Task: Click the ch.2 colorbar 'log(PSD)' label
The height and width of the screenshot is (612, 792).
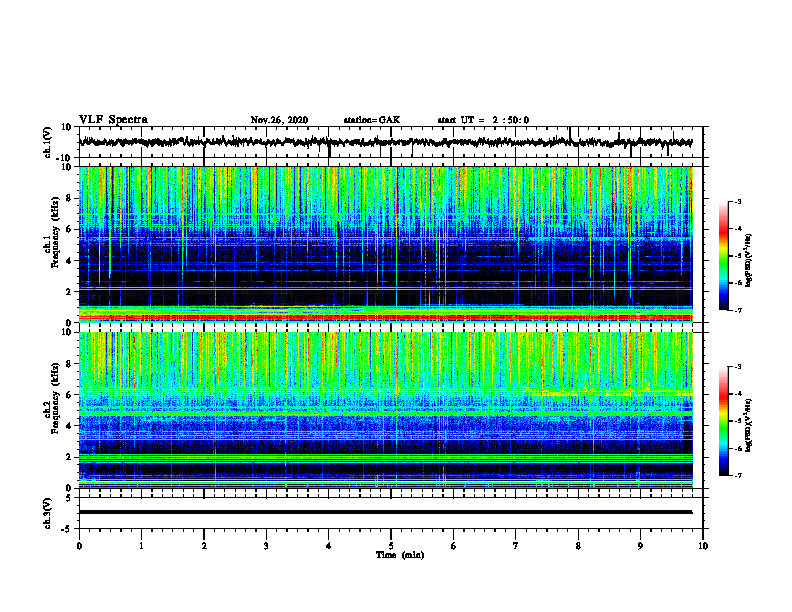Action: click(748, 425)
